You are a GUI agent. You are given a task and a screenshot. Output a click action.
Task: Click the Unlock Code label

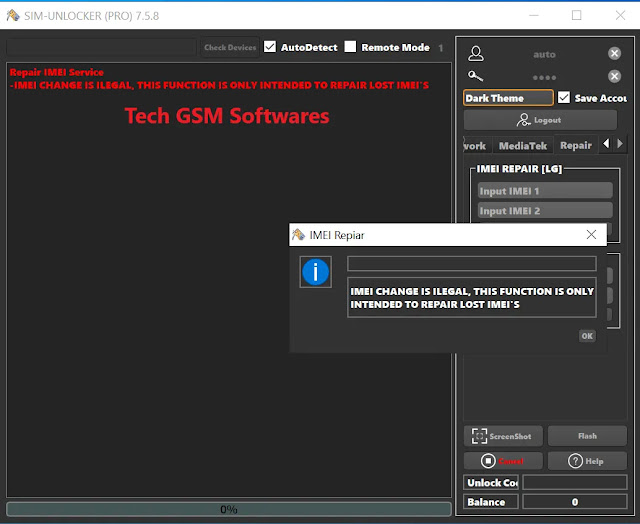click(x=491, y=482)
